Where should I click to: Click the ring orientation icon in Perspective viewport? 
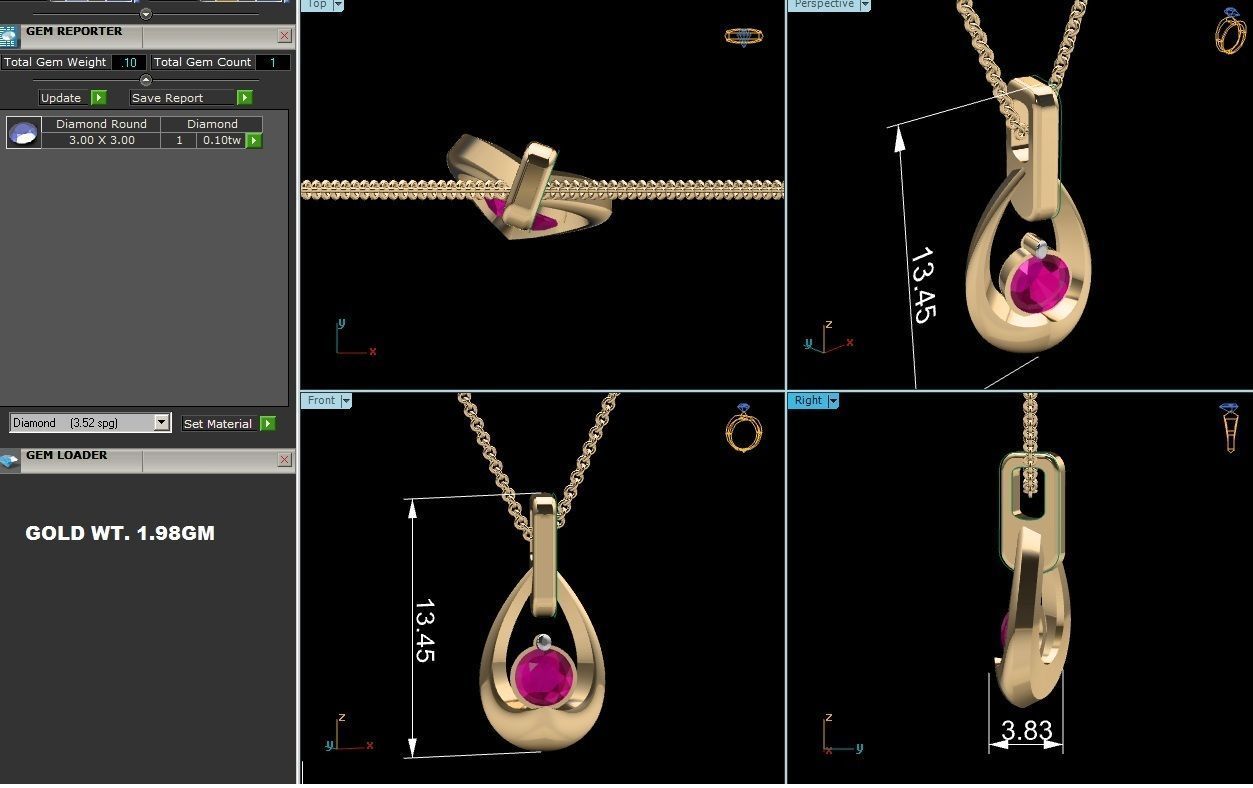click(1229, 31)
